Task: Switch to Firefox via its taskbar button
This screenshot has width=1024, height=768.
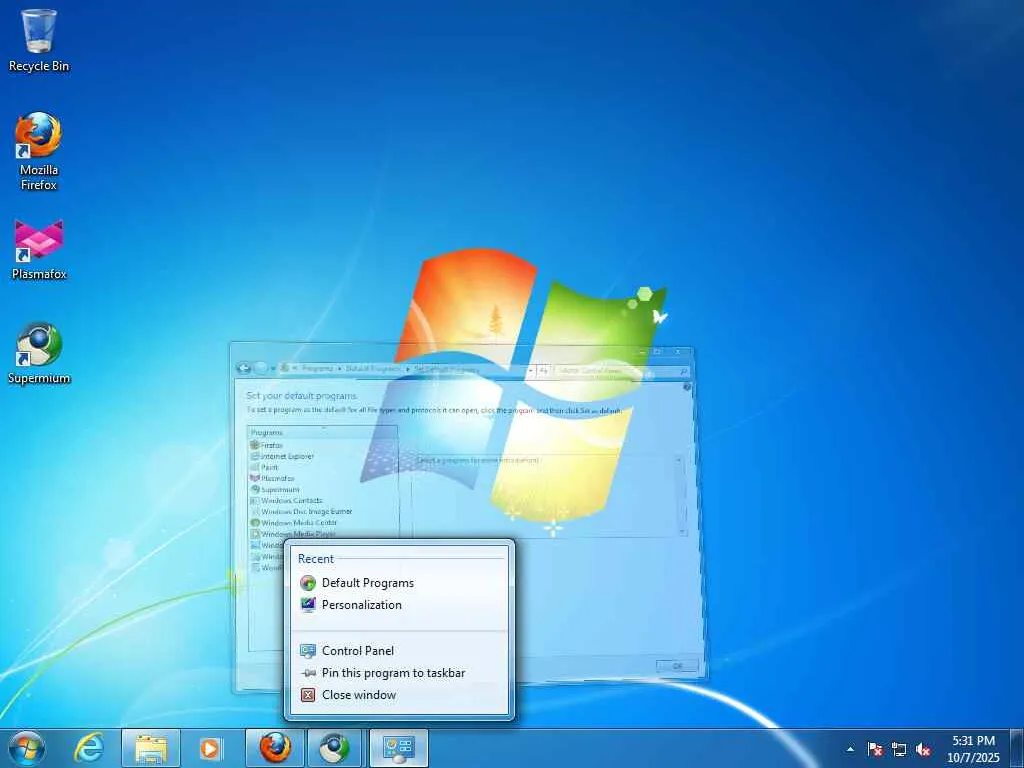Action: [x=275, y=748]
